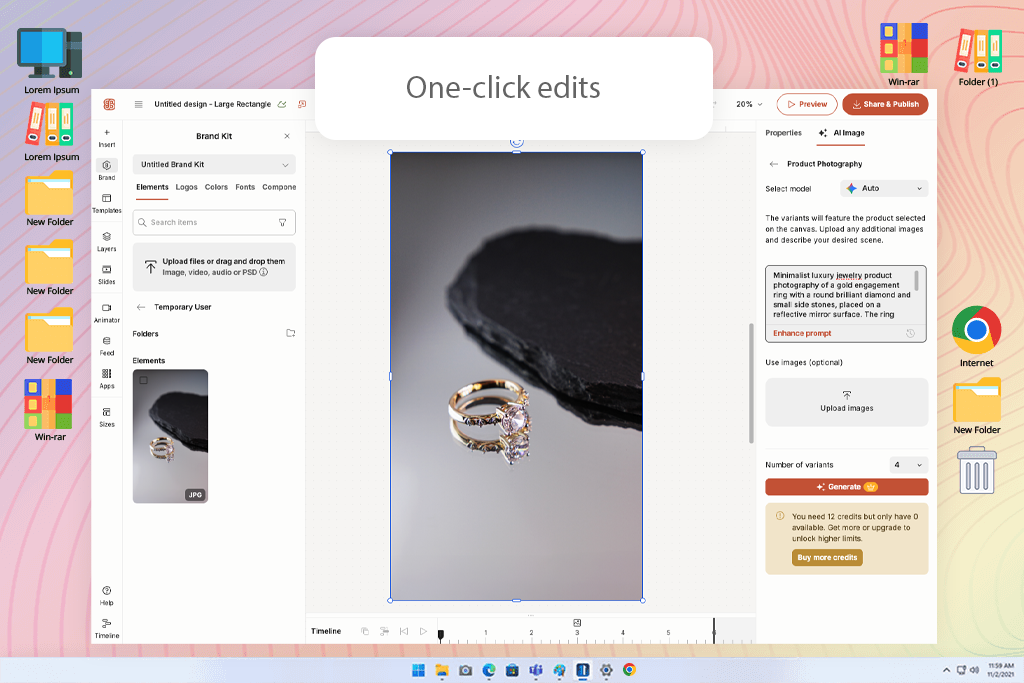Open Chrome from the taskbar
Image resolution: width=1024 pixels, height=683 pixels.
[630, 671]
